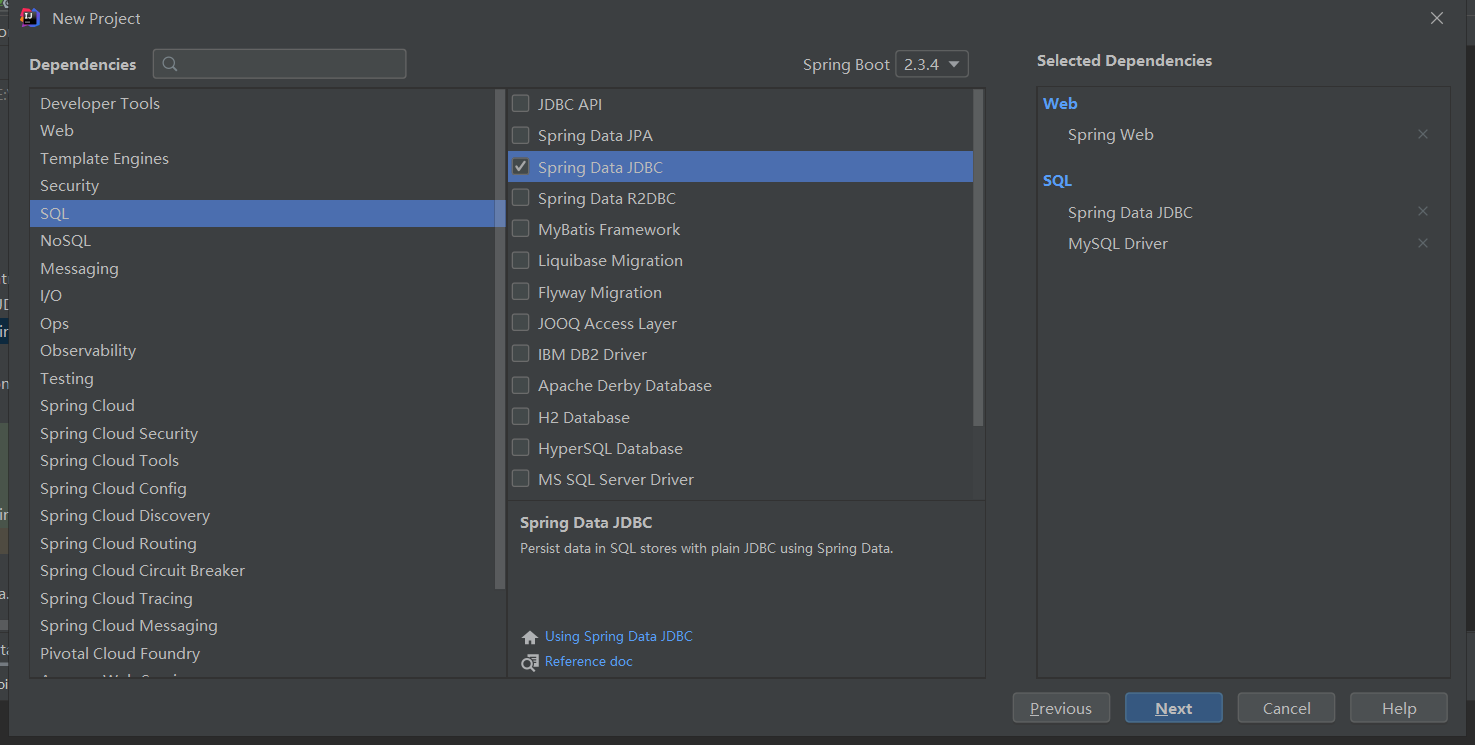The height and width of the screenshot is (745, 1475).
Task: Select the Testing category
Action: (x=262, y=378)
